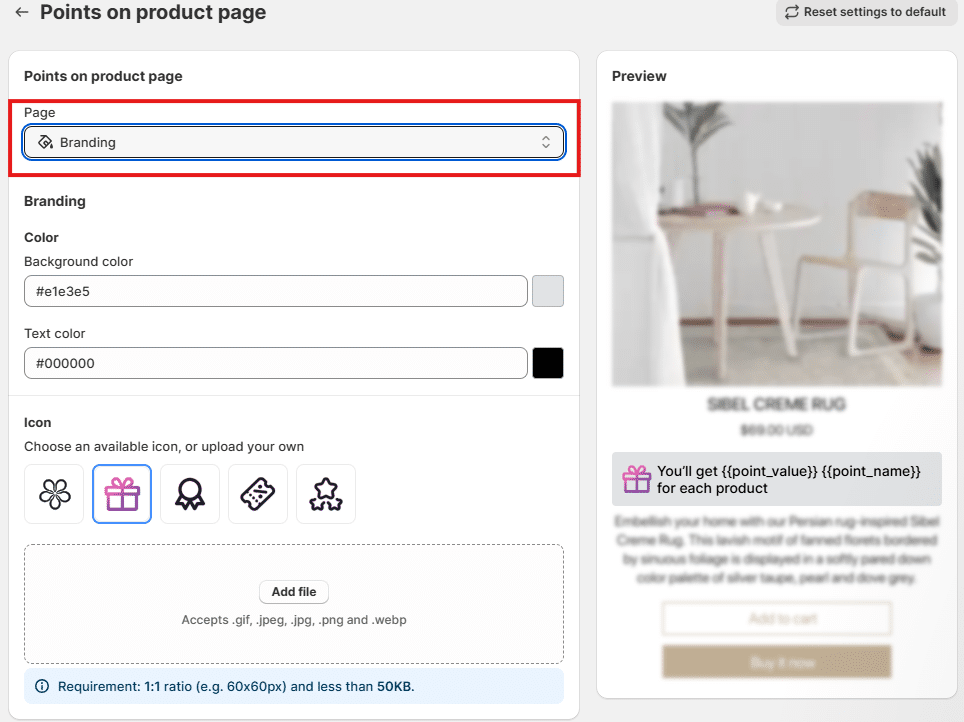Select the triple star icon option

[x=326, y=494]
